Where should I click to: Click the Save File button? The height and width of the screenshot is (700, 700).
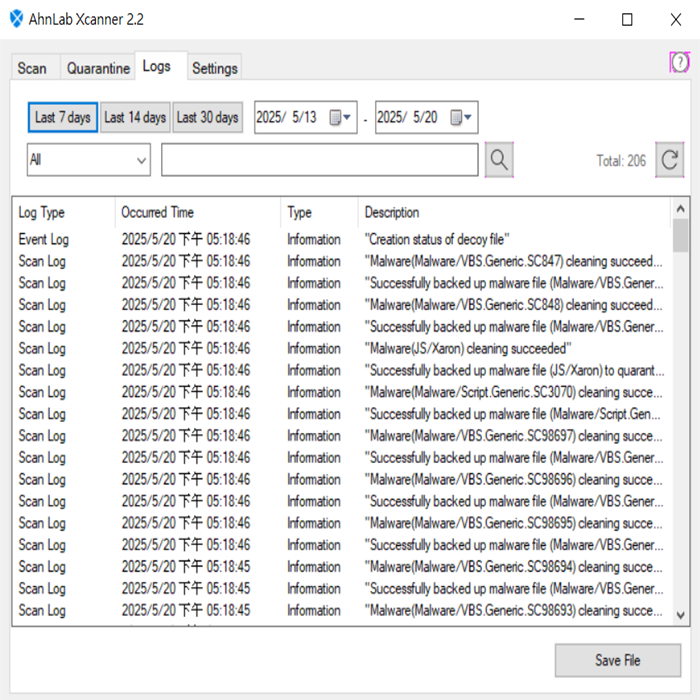[618, 660]
